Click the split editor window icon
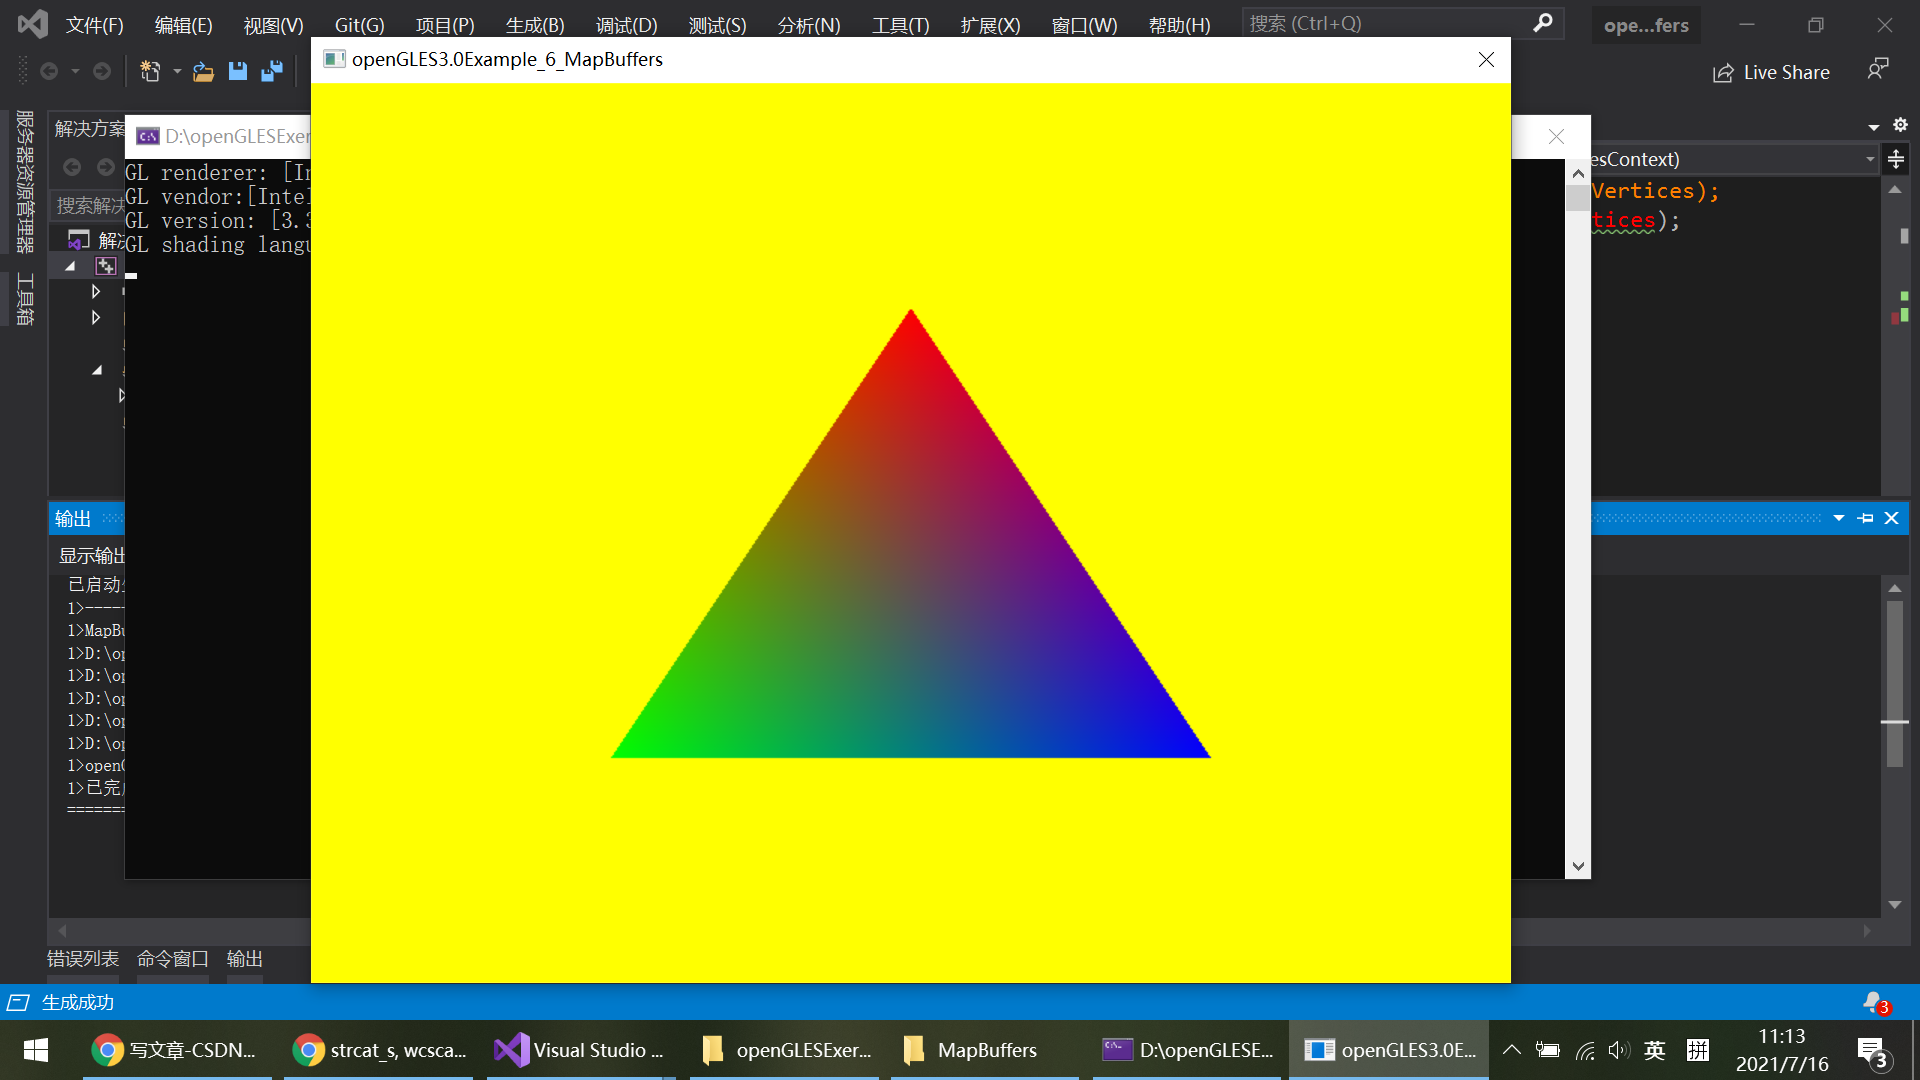 coord(1896,159)
